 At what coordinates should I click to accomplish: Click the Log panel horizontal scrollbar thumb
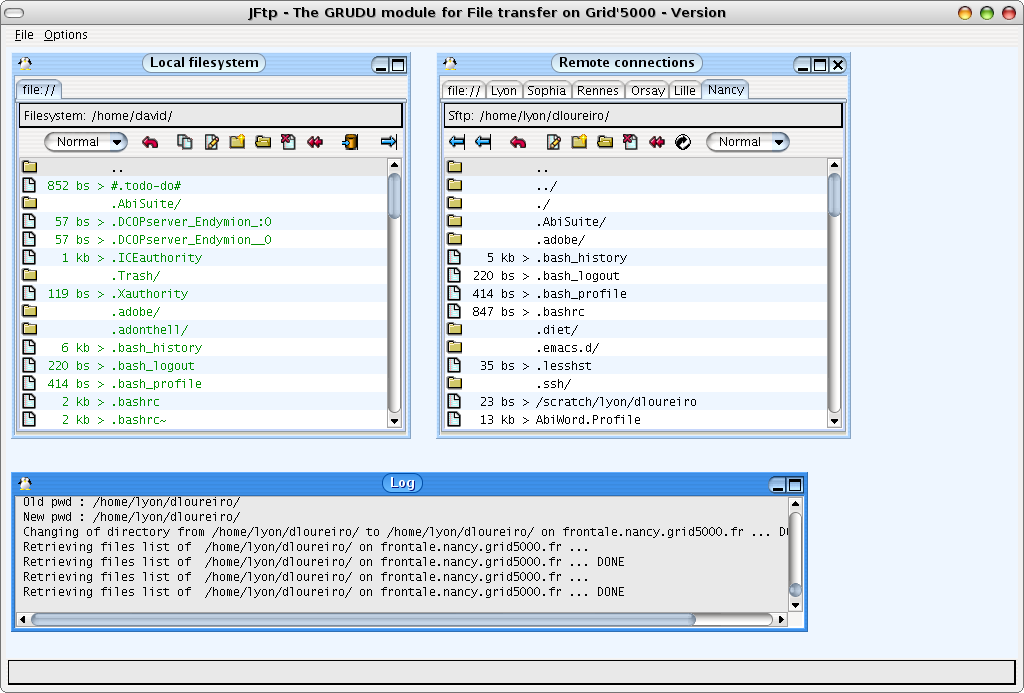pos(363,619)
